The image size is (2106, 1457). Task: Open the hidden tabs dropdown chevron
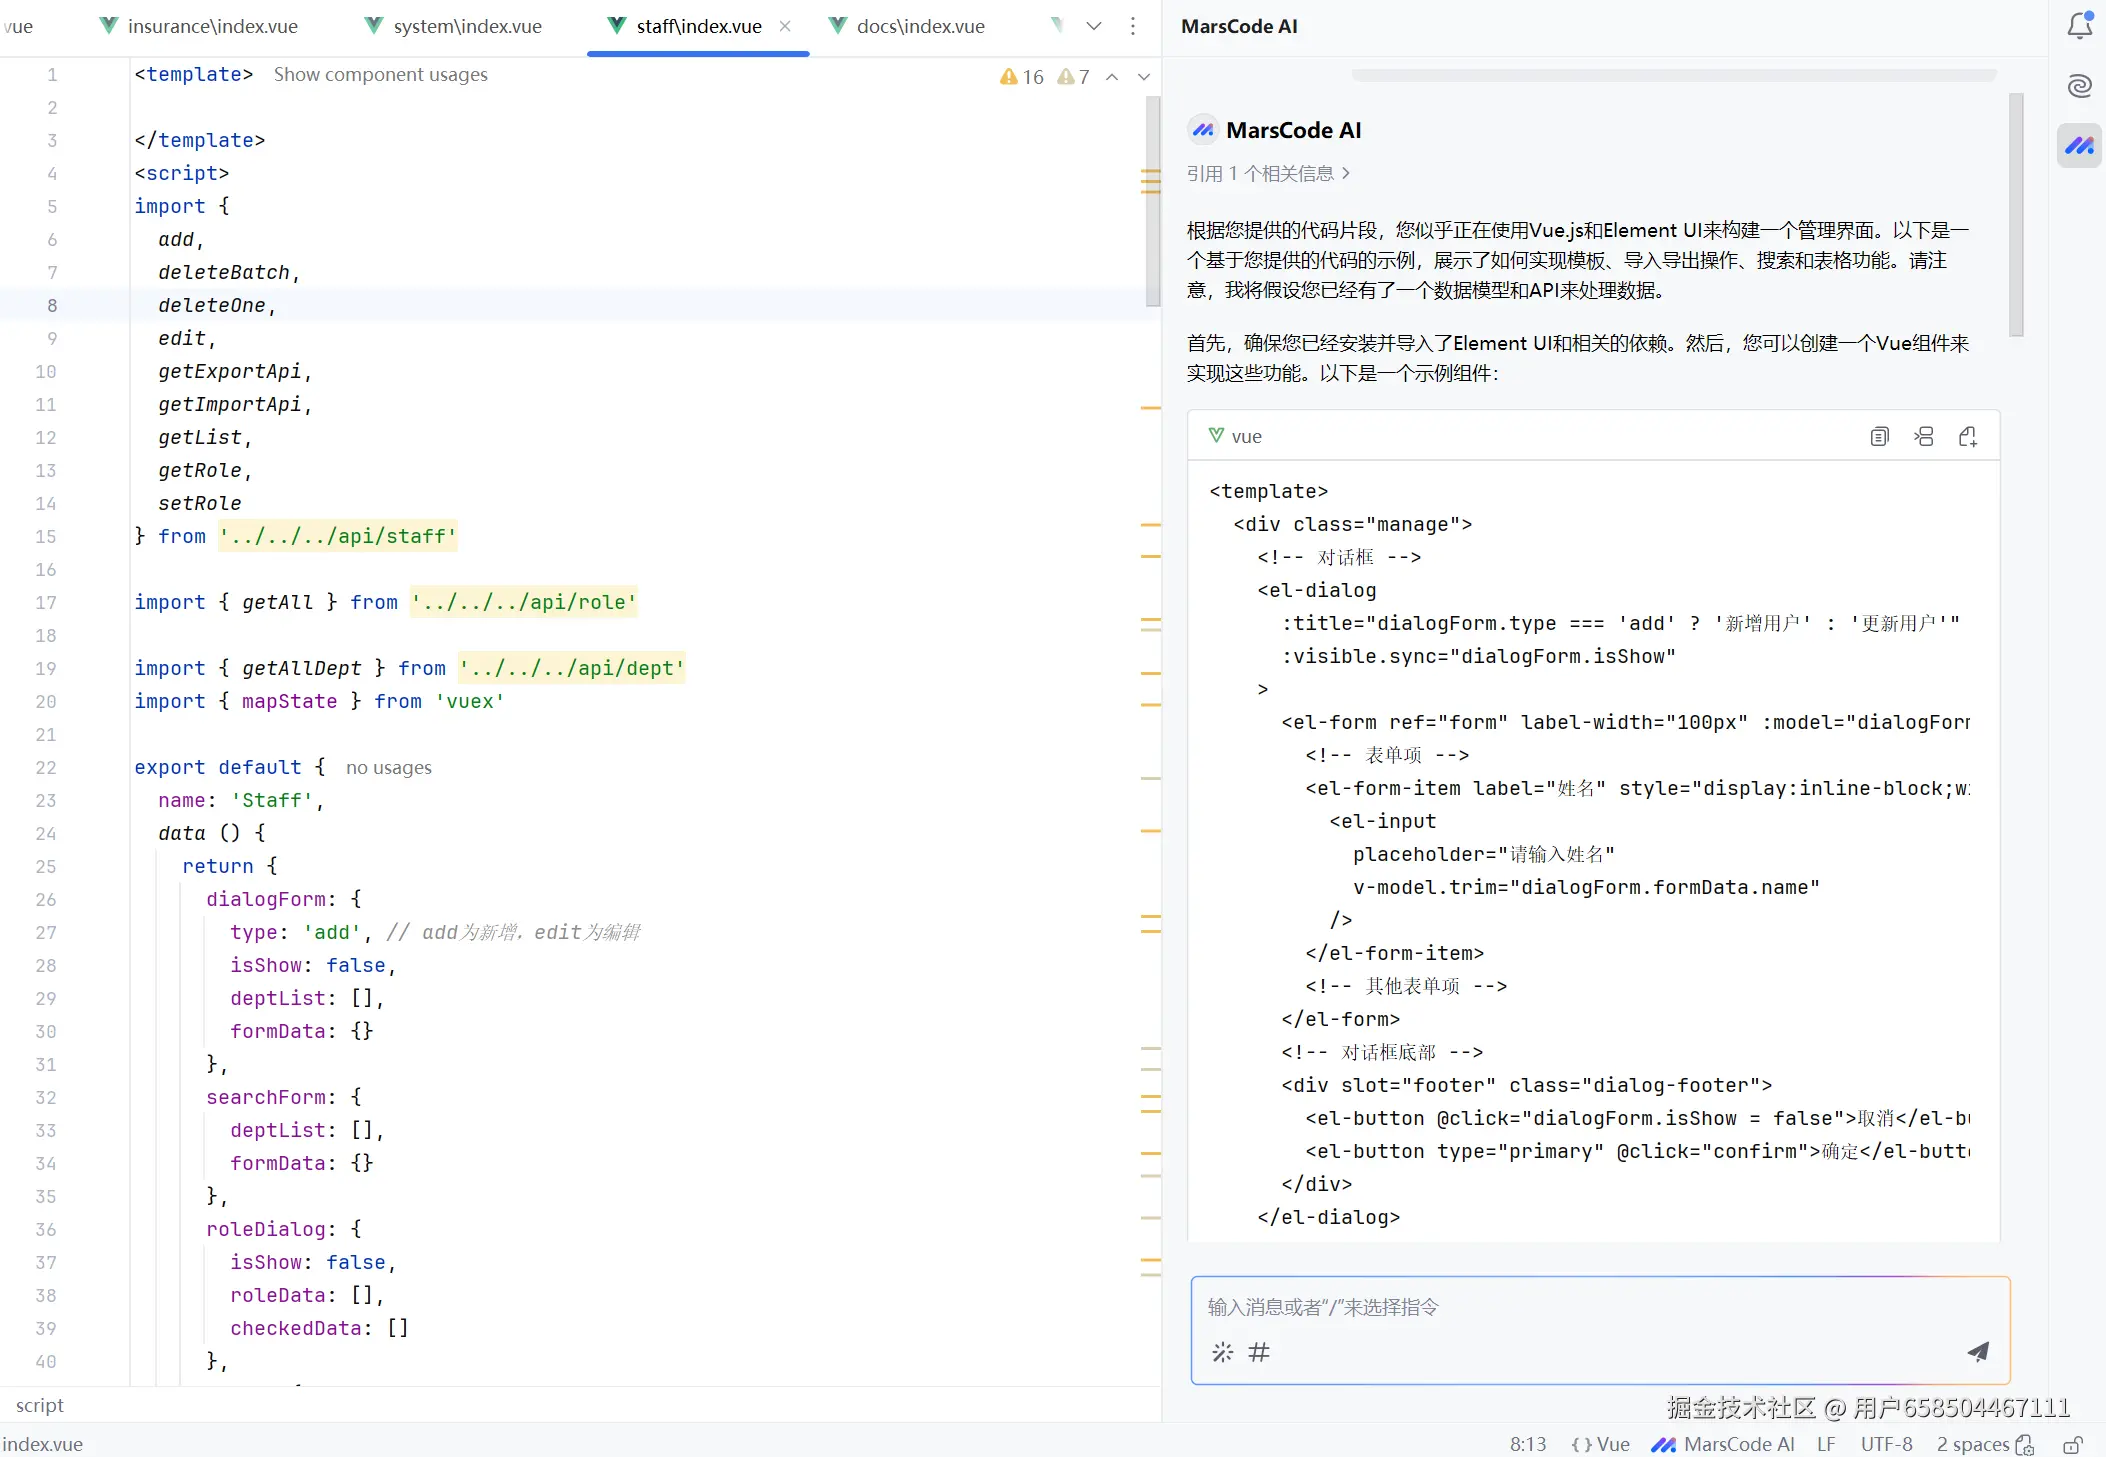[1093, 26]
